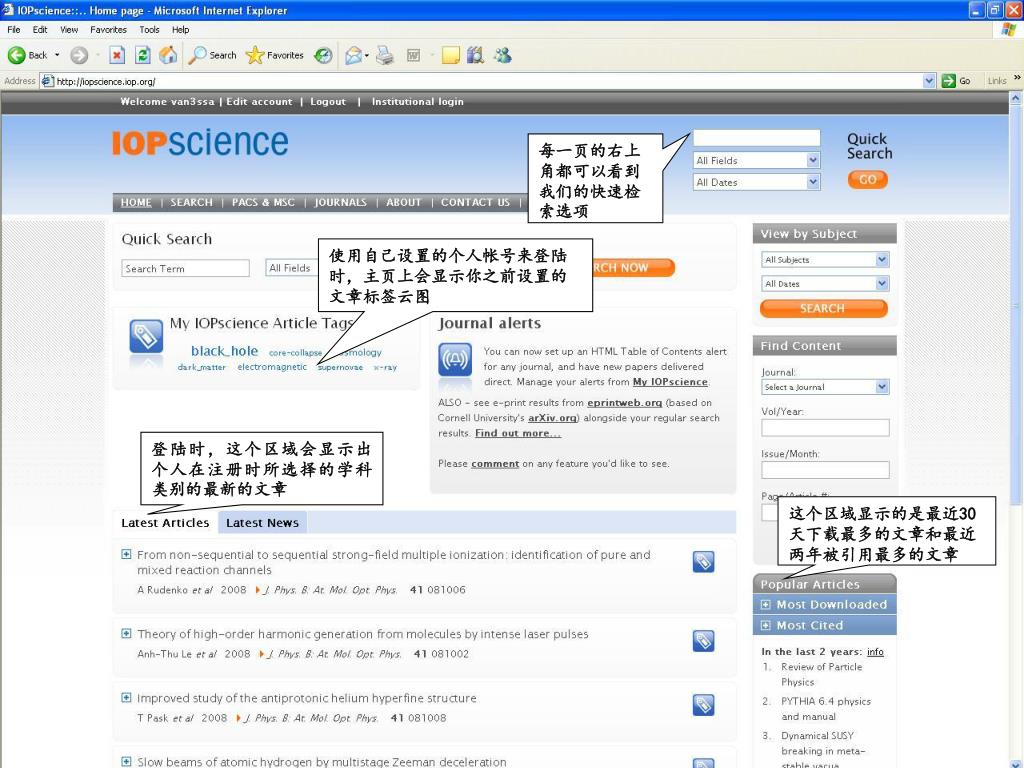Open the History icon in the toolbar
This screenshot has width=1024, height=768.
(x=323, y=56)
